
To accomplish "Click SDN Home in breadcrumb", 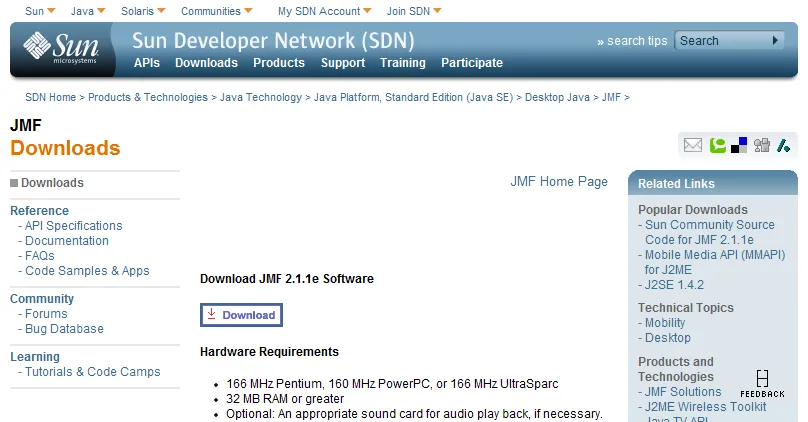I will point(50,97).
